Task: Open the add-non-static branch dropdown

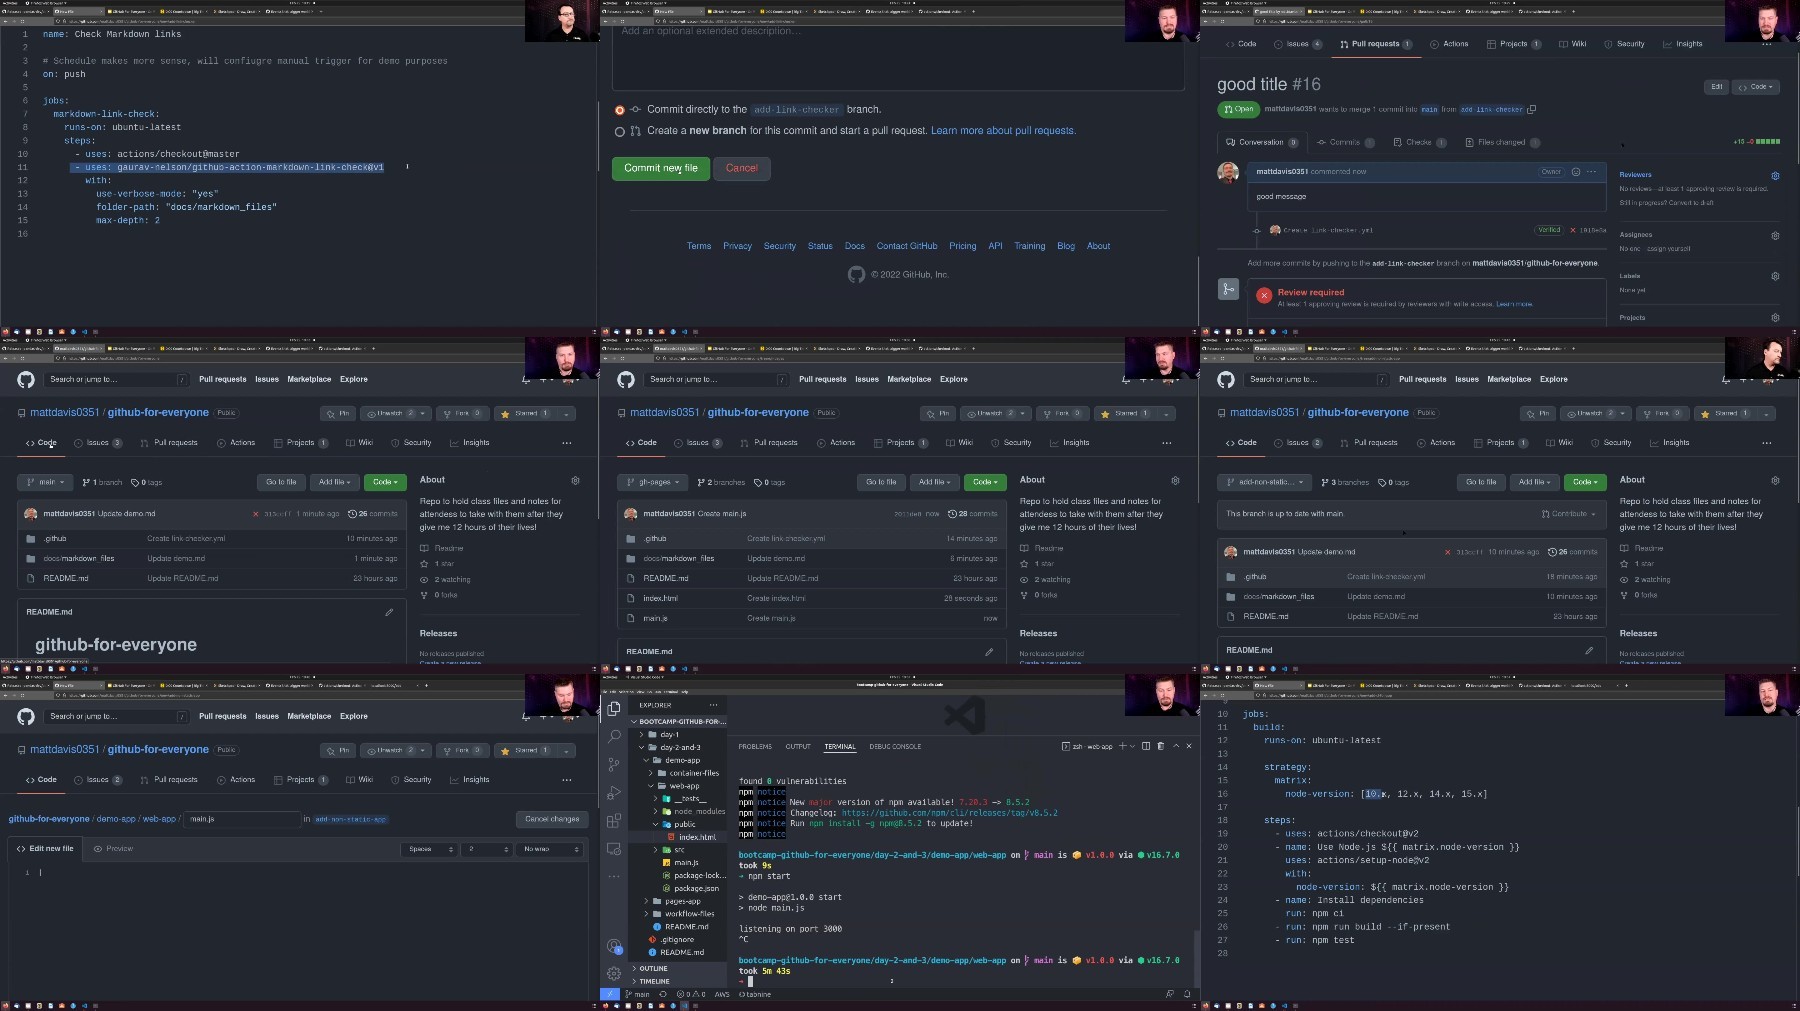Action: [x=1263, y=482]
